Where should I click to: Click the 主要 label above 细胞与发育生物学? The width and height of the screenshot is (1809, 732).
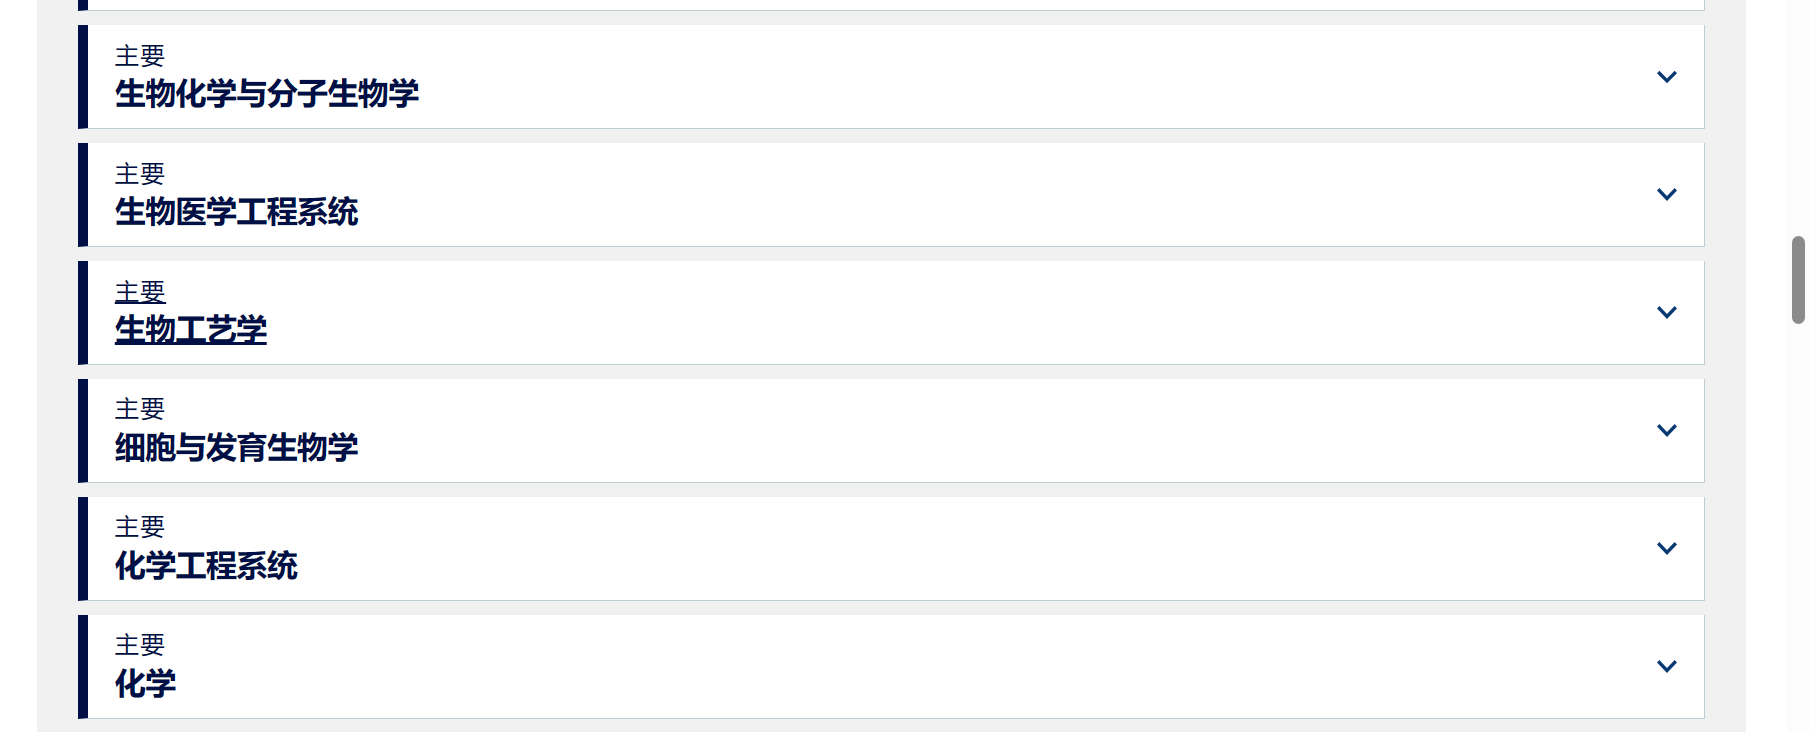[x=139, y=409]
